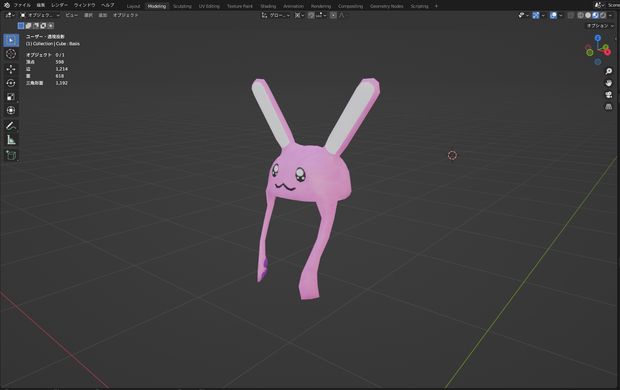620x390 pixels.
Task: Toggle proportional editing button
Action: [333, 15]
